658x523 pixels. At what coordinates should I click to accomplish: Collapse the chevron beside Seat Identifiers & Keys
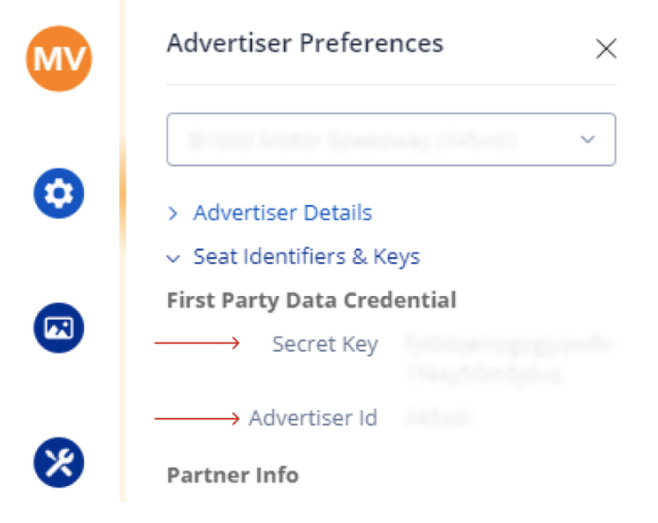pos(173,258)
